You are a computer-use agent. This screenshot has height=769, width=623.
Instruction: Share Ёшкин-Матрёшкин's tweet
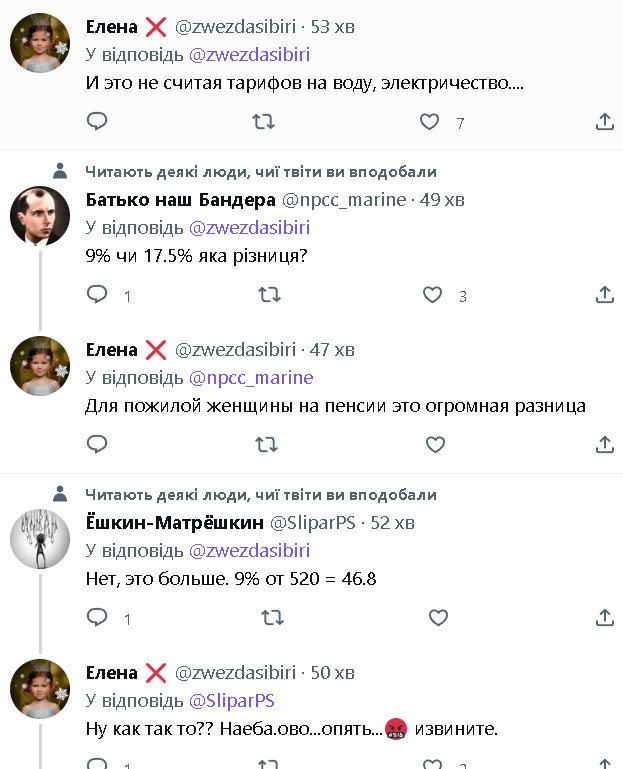(x=604, y=618)
